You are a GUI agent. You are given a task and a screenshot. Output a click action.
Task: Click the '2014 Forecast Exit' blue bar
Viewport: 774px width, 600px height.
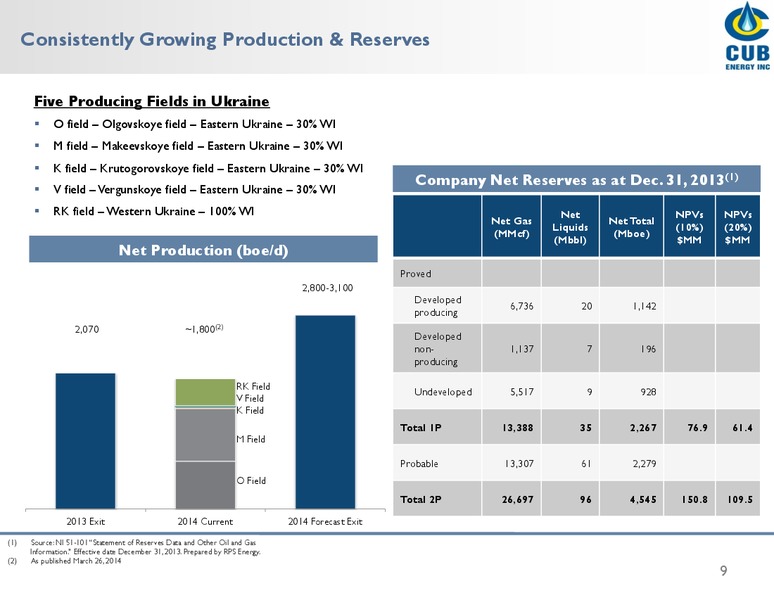(325, 412)
